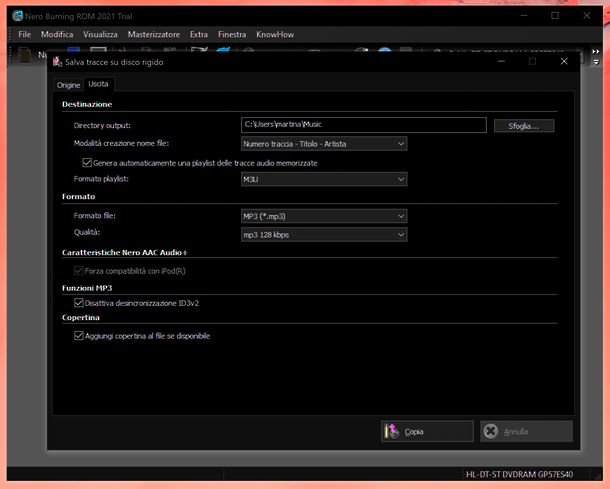Click the Salva tracce dialog title icon
610x489 pixels.
(x=58, y=62)
